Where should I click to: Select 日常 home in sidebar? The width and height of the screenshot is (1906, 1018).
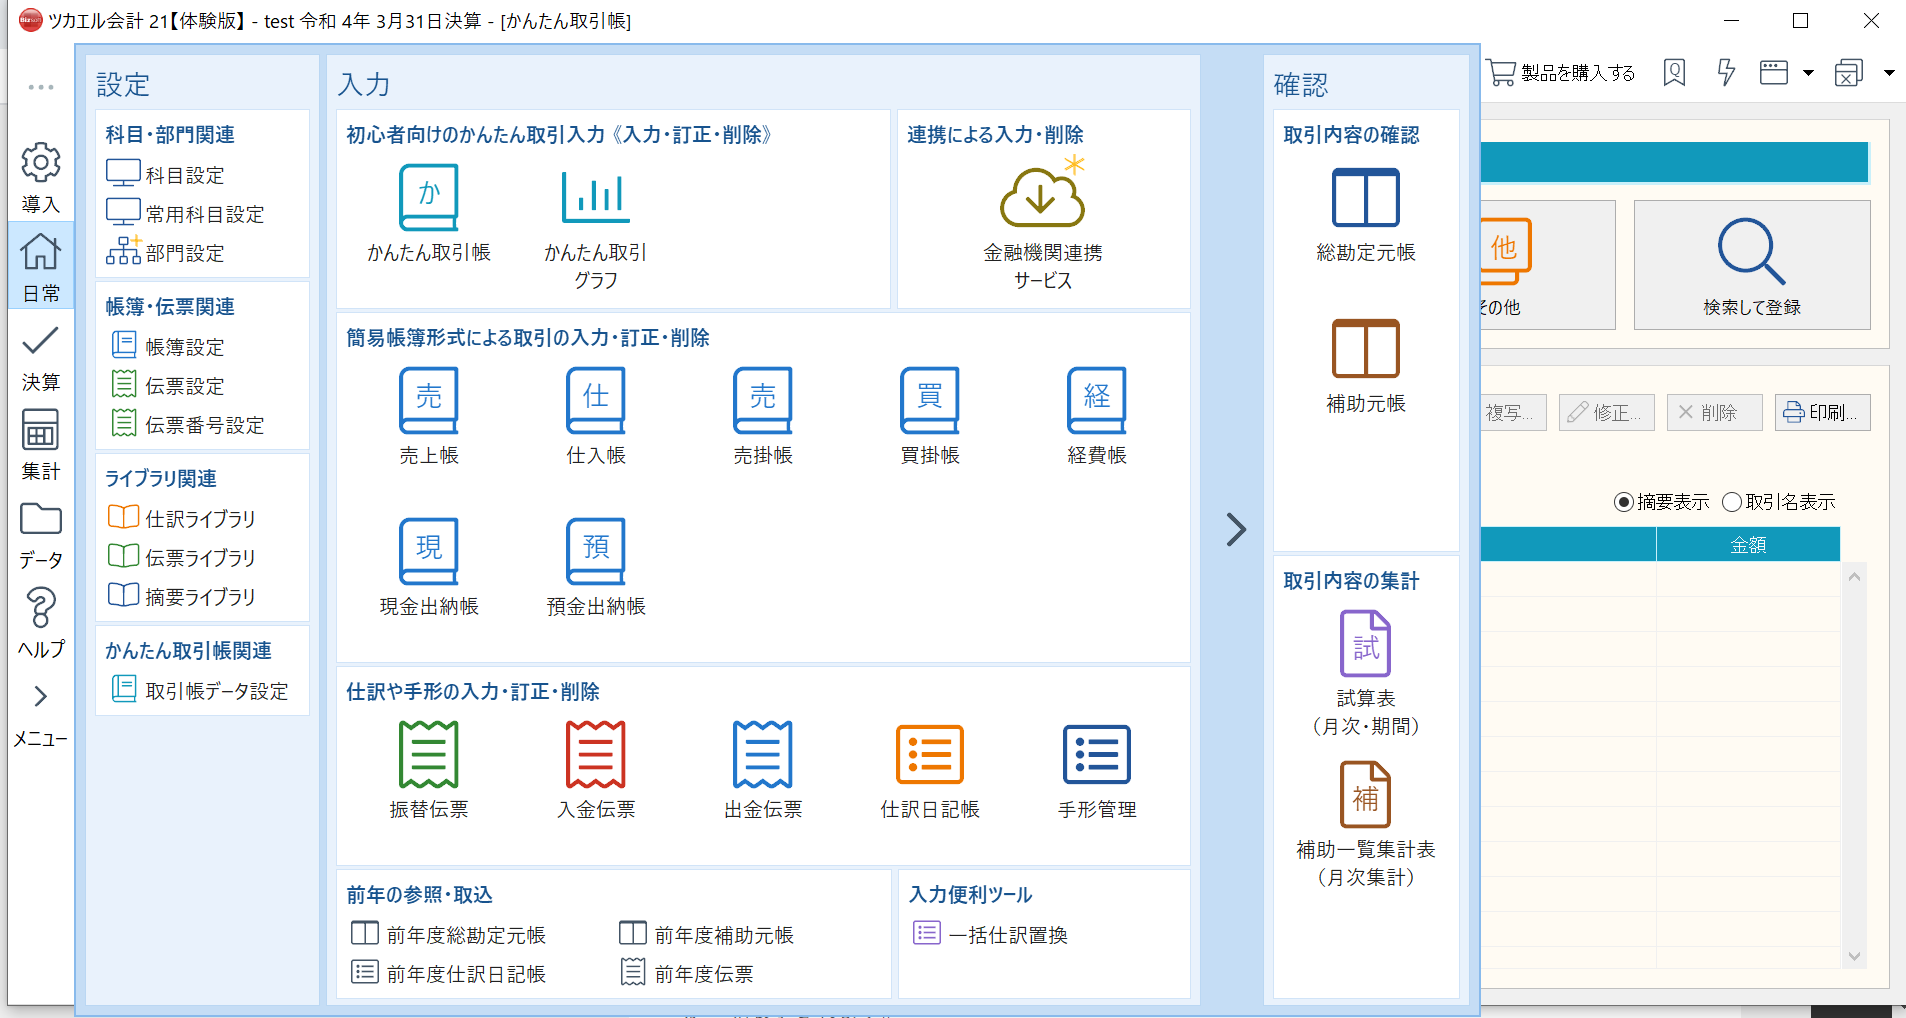41,266
